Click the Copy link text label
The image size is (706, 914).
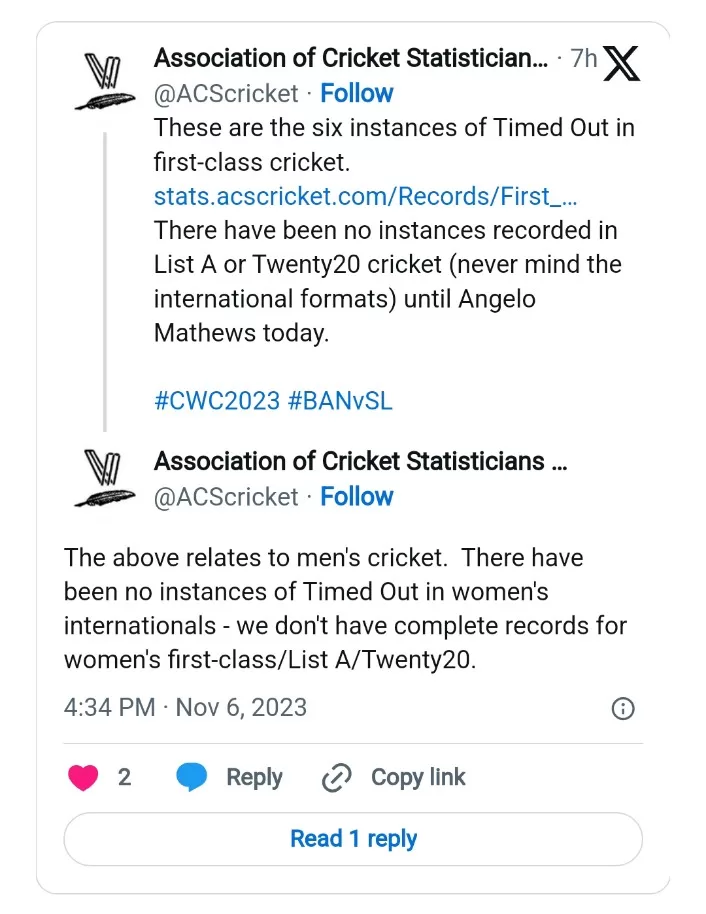point(418,777)
